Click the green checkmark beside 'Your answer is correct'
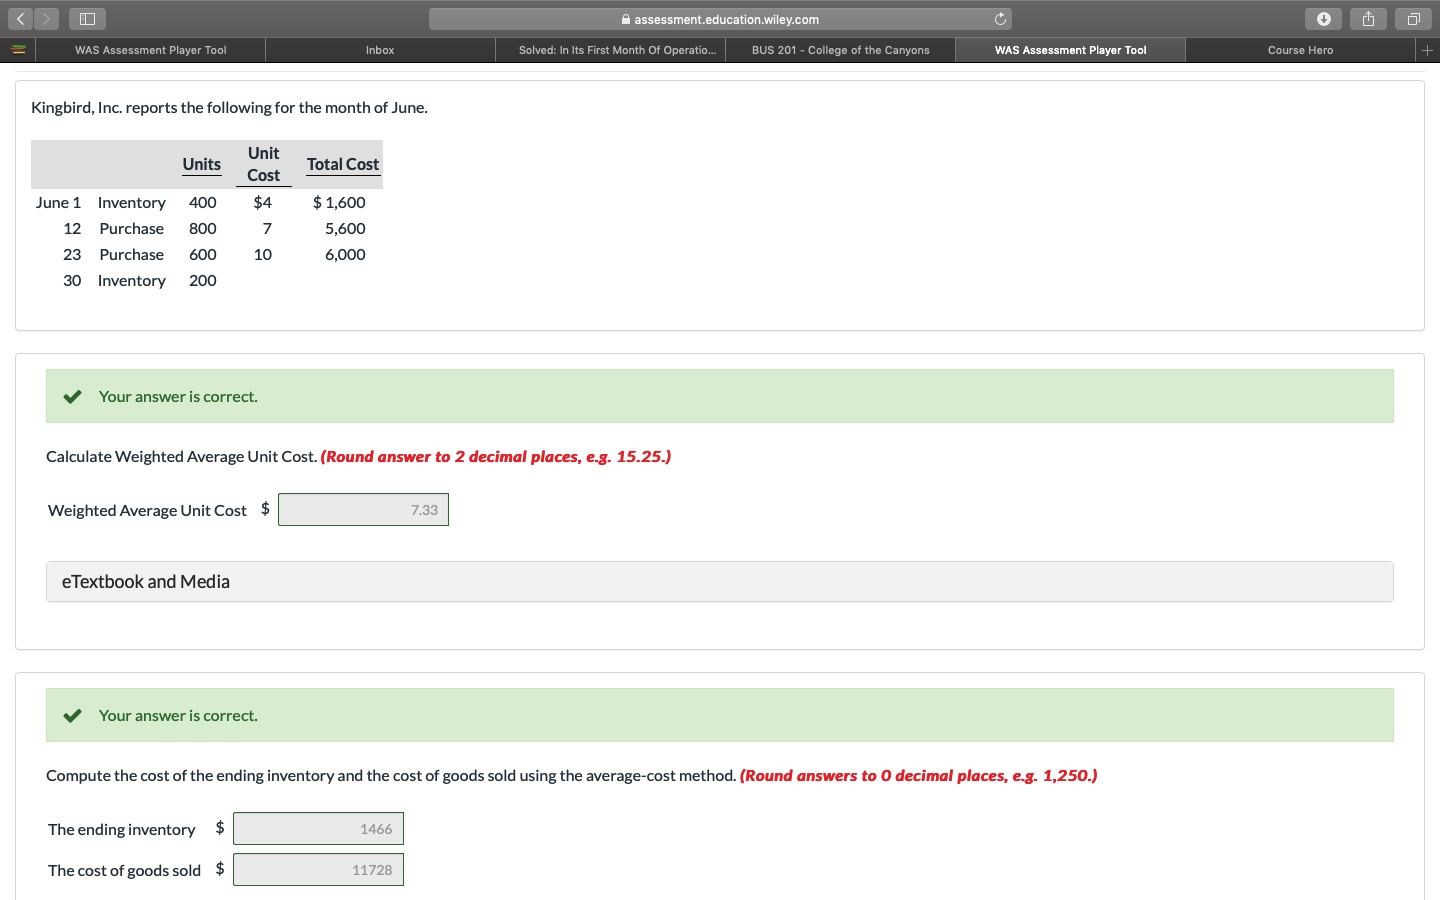 coord(71,396)
